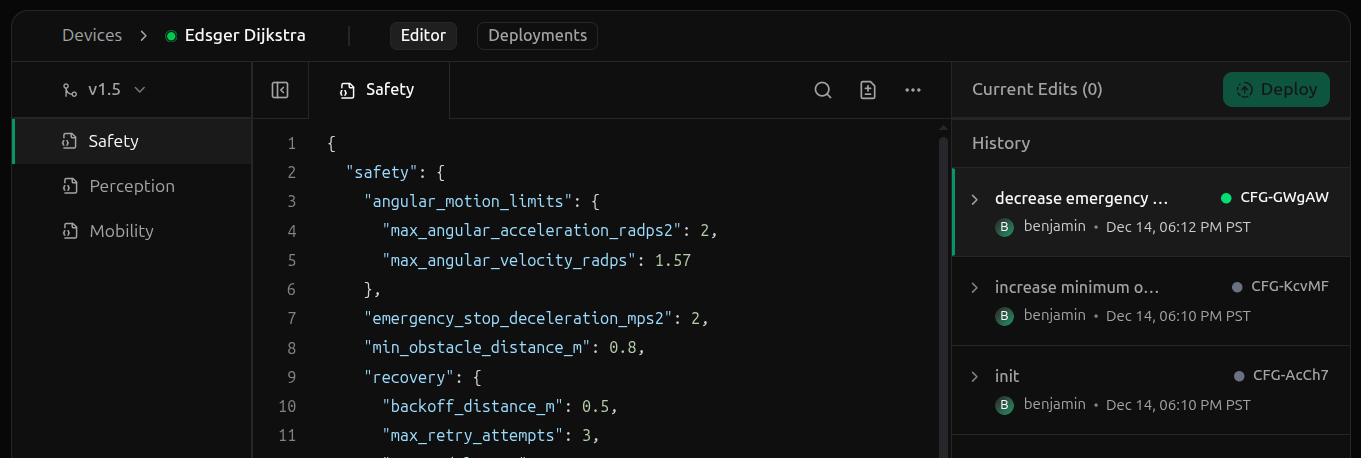Click the Perception file icon in sidebar
Viewport: 1361px width, 458px height.
69,186
